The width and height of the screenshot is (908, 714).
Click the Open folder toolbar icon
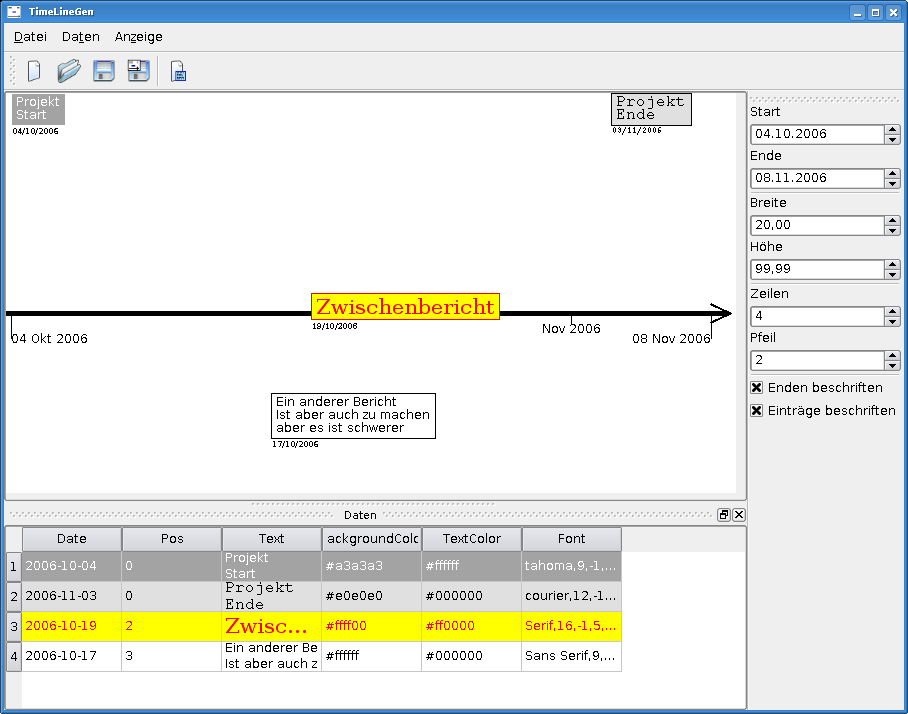[68, 71]
